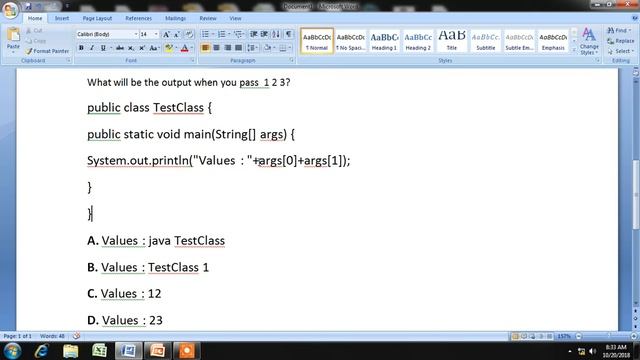This screenshot has width=640, height=360.
Task: Set alignment to left
Action: (x=205, y=48)
